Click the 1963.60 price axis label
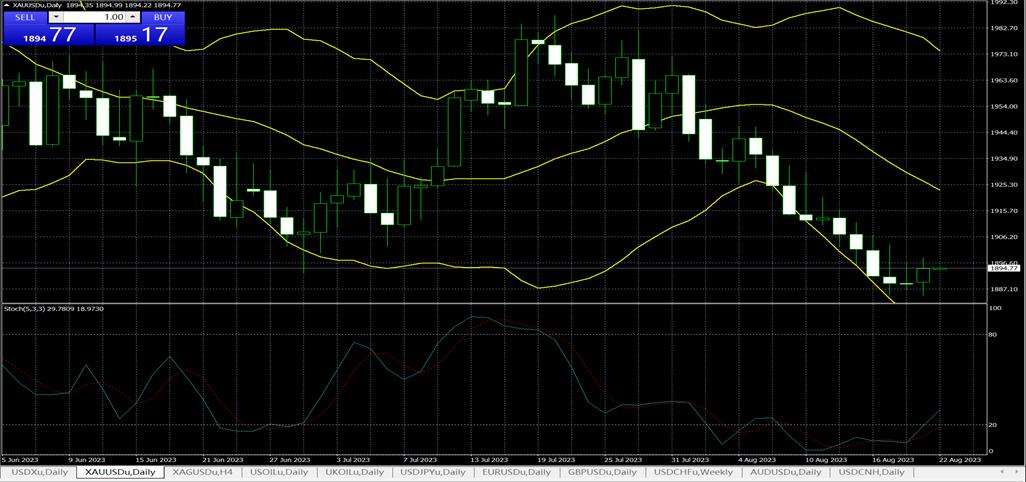The width and height of the screenshot is (1026, 482). click(x=1002, y=80)
